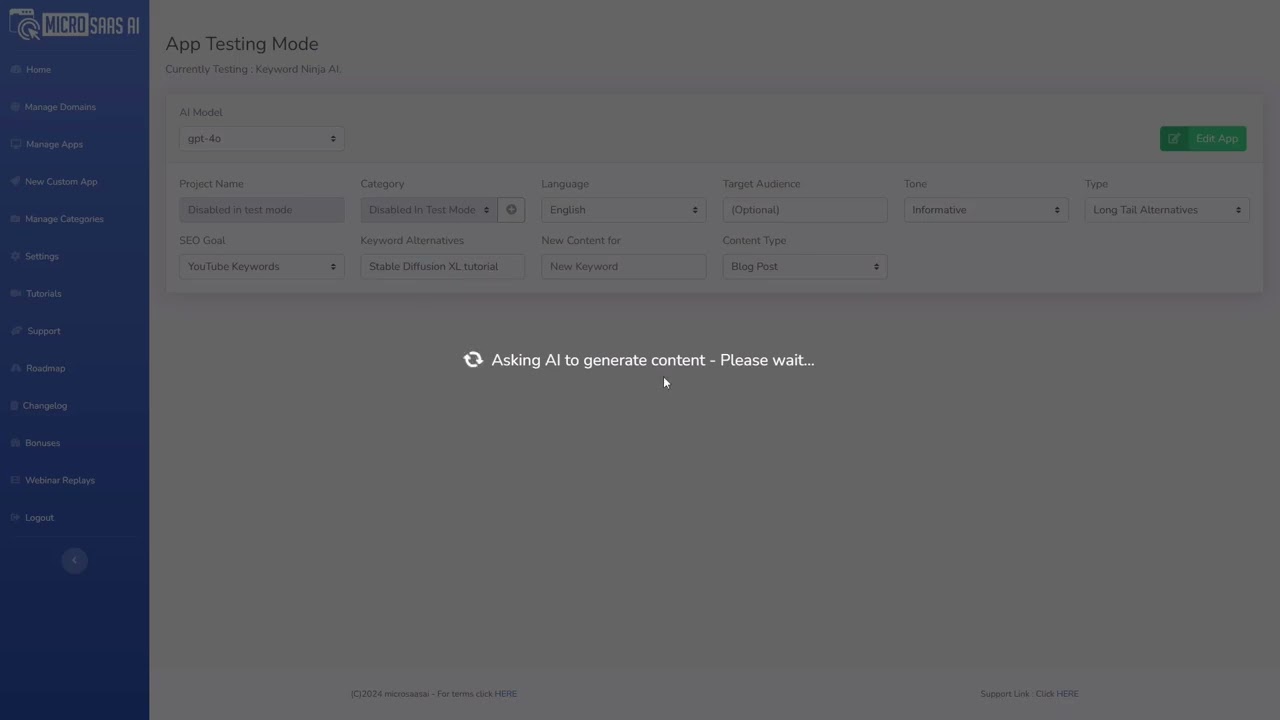Open the Home menu item
This screenshot has width=1280, height=720.
tap(38, 70)
